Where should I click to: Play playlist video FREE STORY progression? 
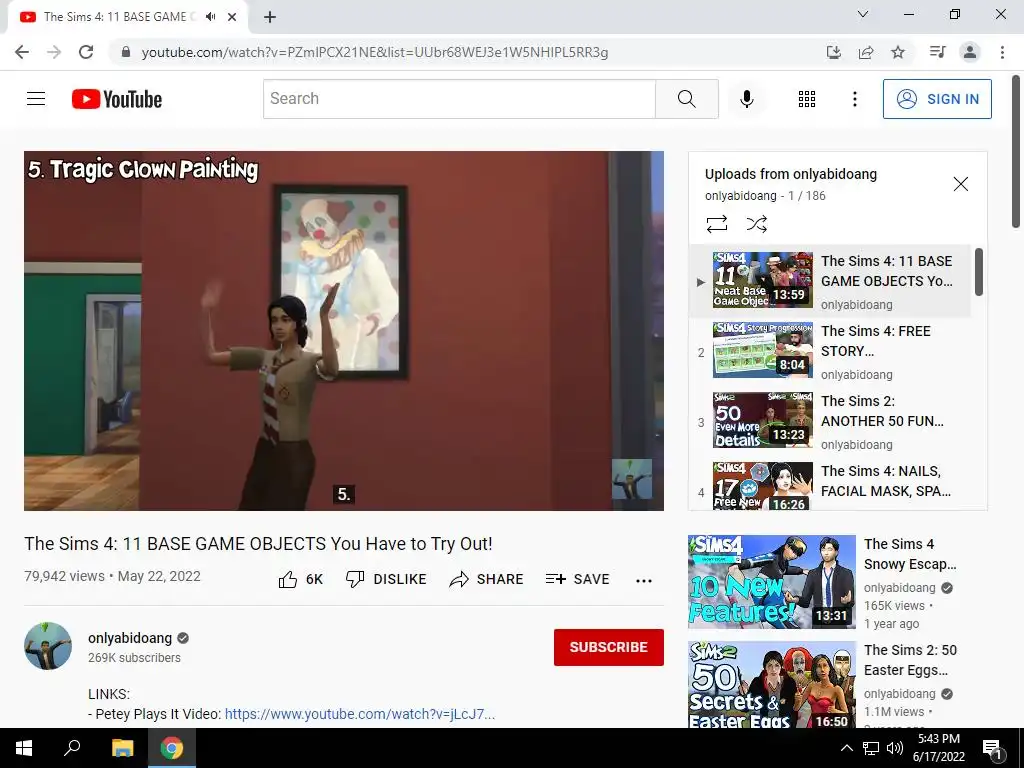[830, 351]
